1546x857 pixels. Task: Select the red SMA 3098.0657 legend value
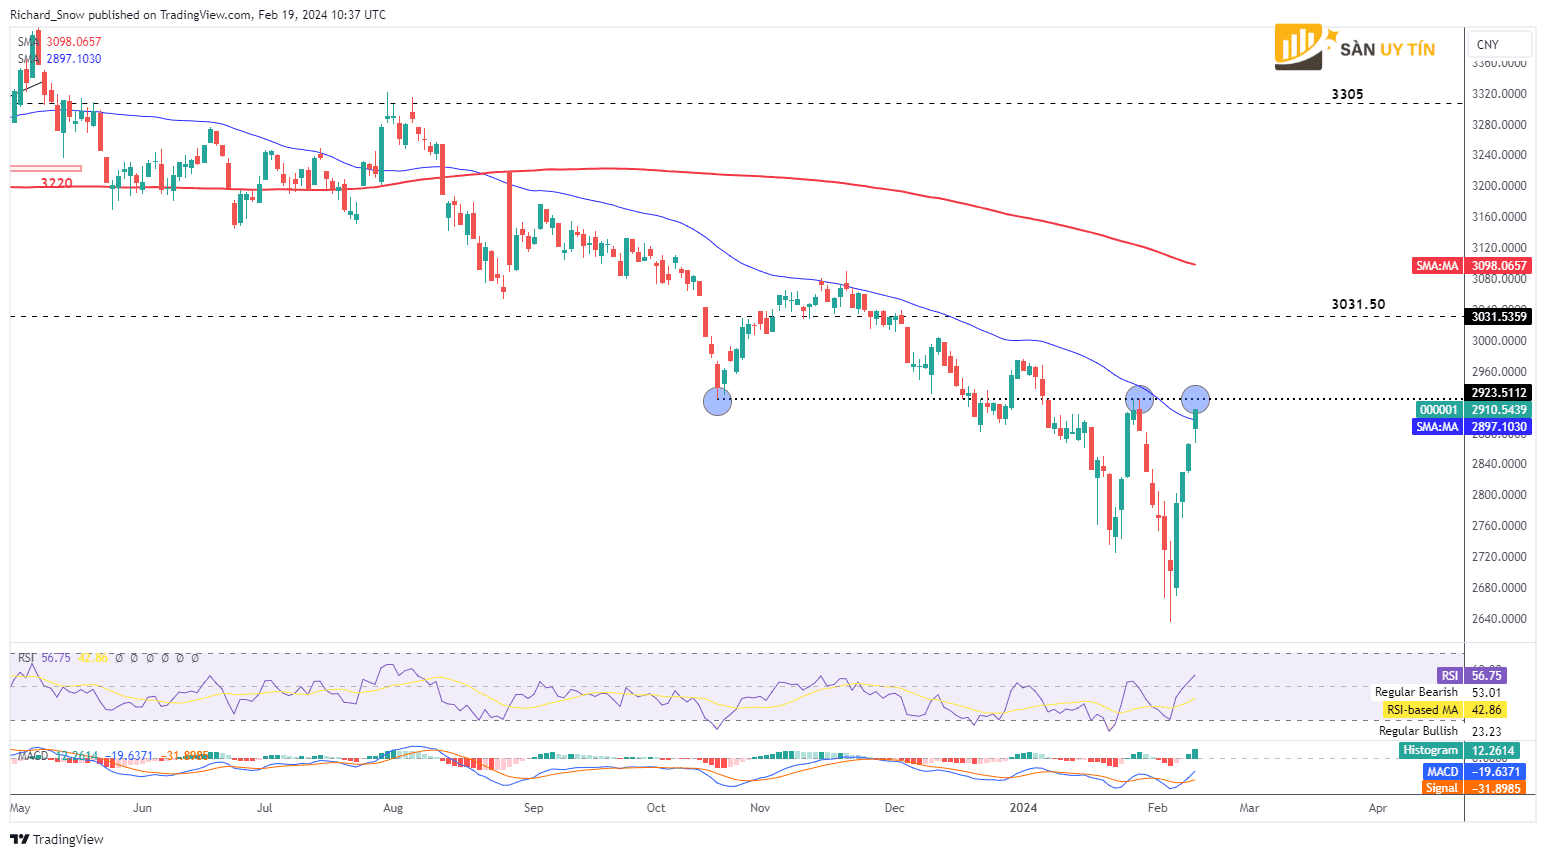coord(73,42)
